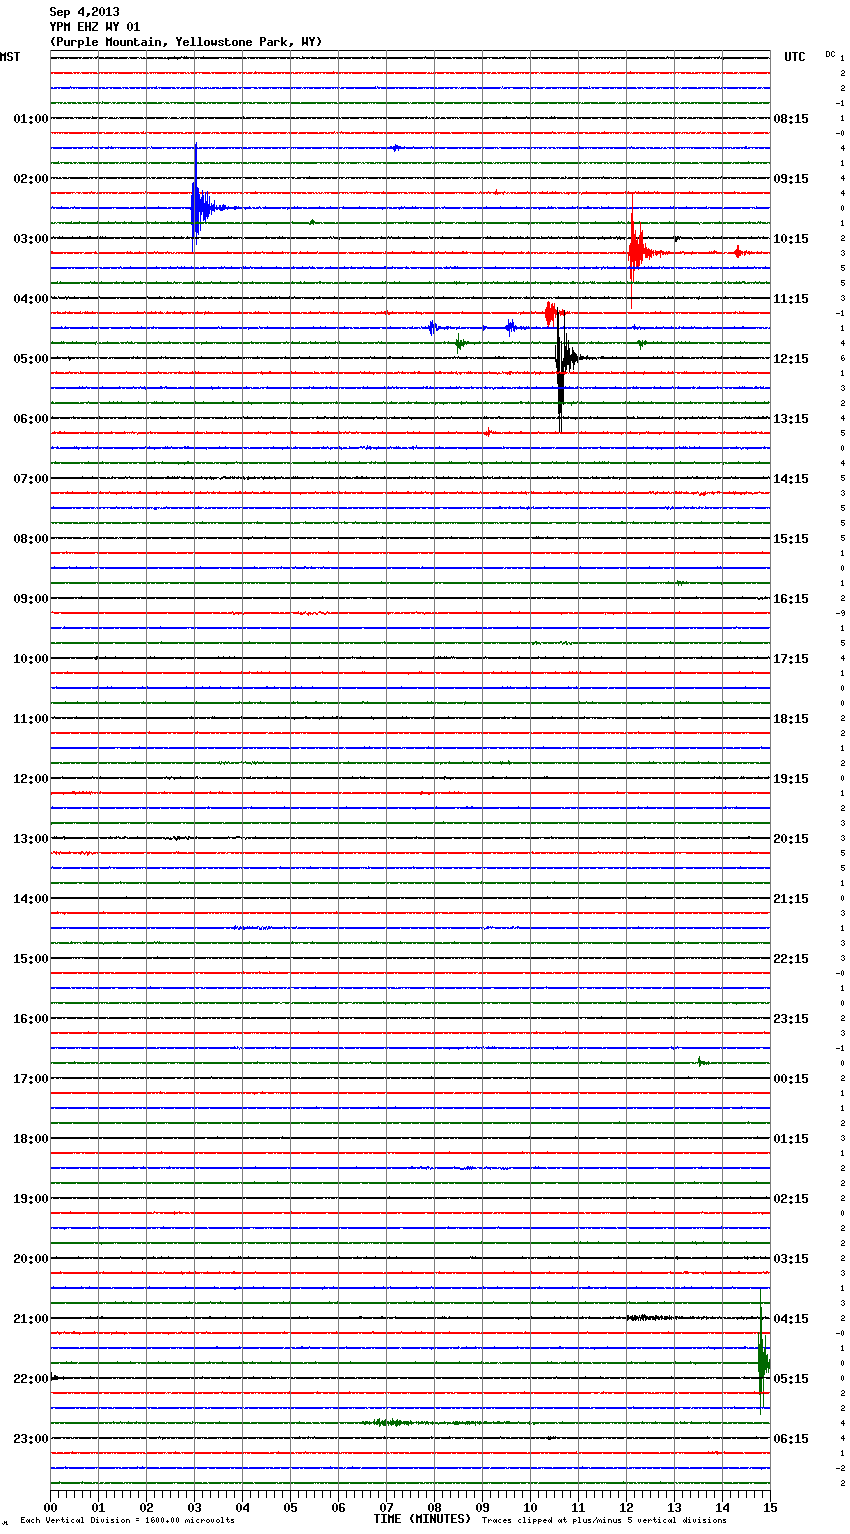Viewport: 850px width, 1534px height.
Task: Click the small green event on the 16:45 trace
Action: (702, 1062)
